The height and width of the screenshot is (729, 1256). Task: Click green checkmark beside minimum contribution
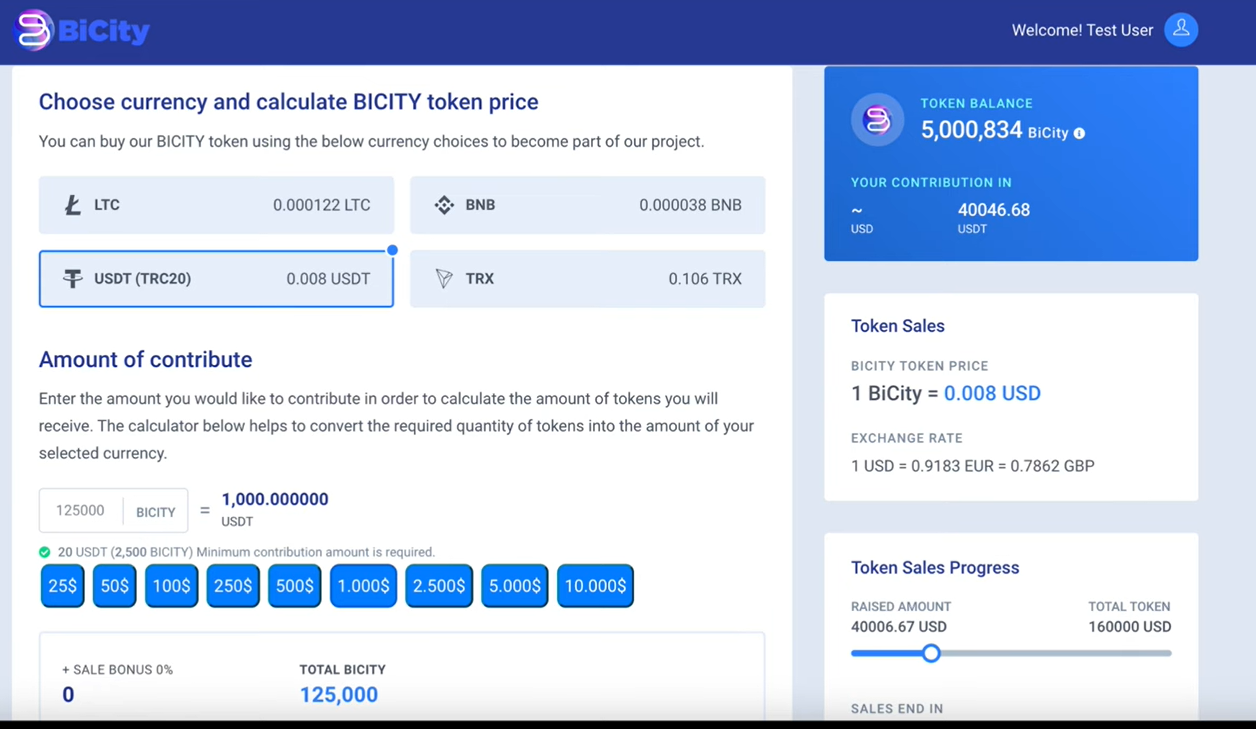tap(45, 552)
